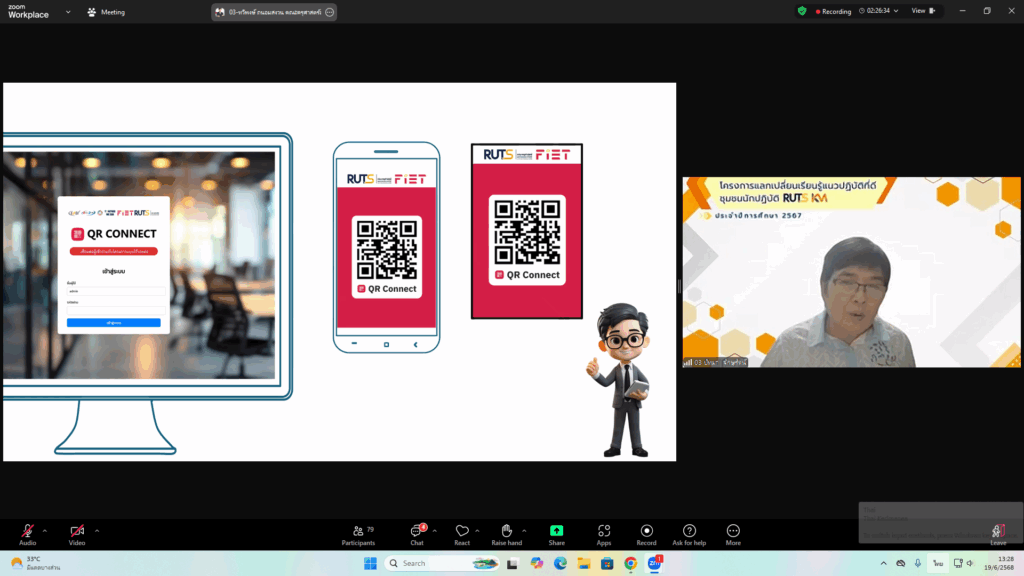Switch to the Meeting tab
This screenshot has width=1024, height=576.
106,12
